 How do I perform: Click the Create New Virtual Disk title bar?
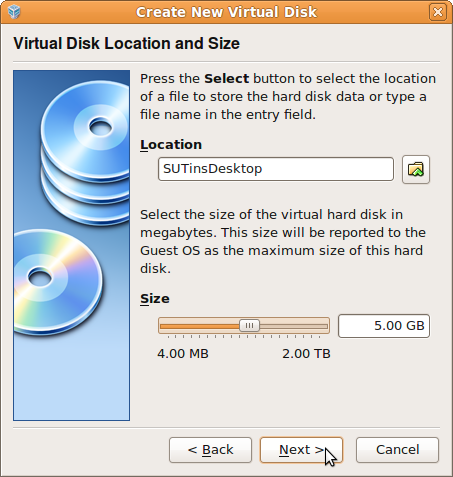point(226,12)
